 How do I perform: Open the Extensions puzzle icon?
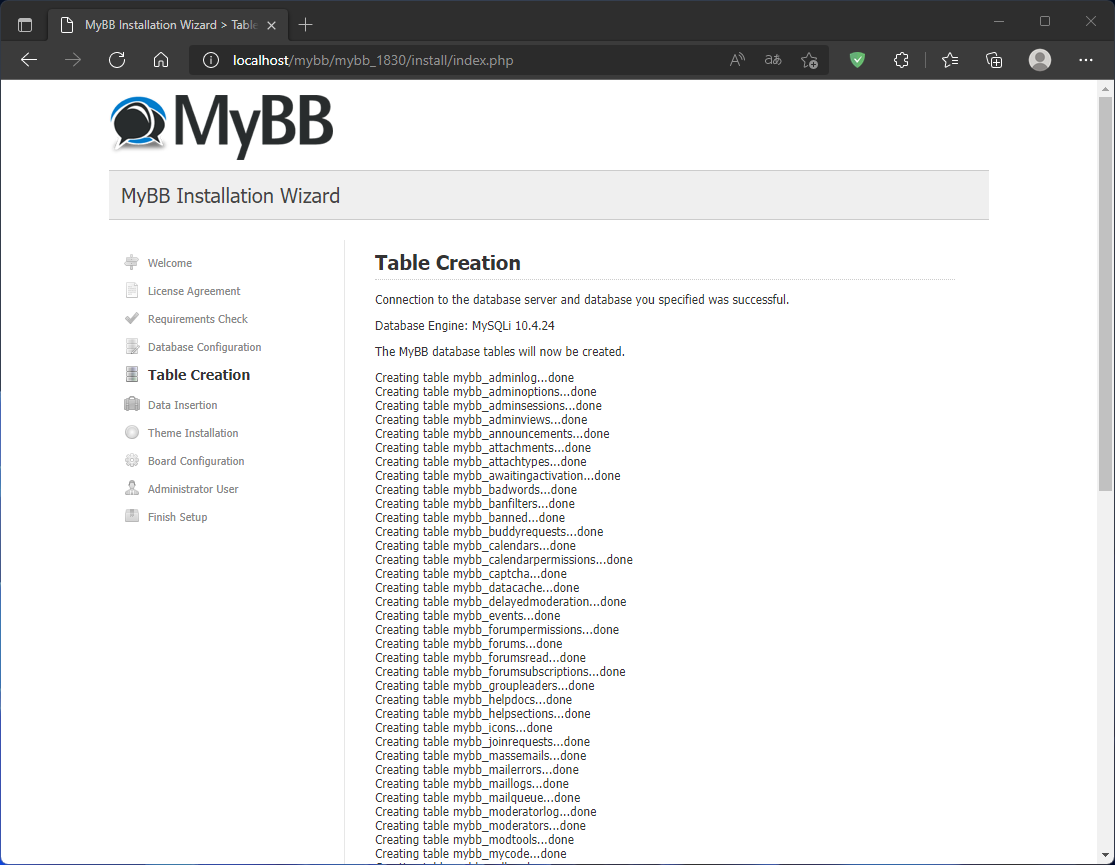pos(901,60)
